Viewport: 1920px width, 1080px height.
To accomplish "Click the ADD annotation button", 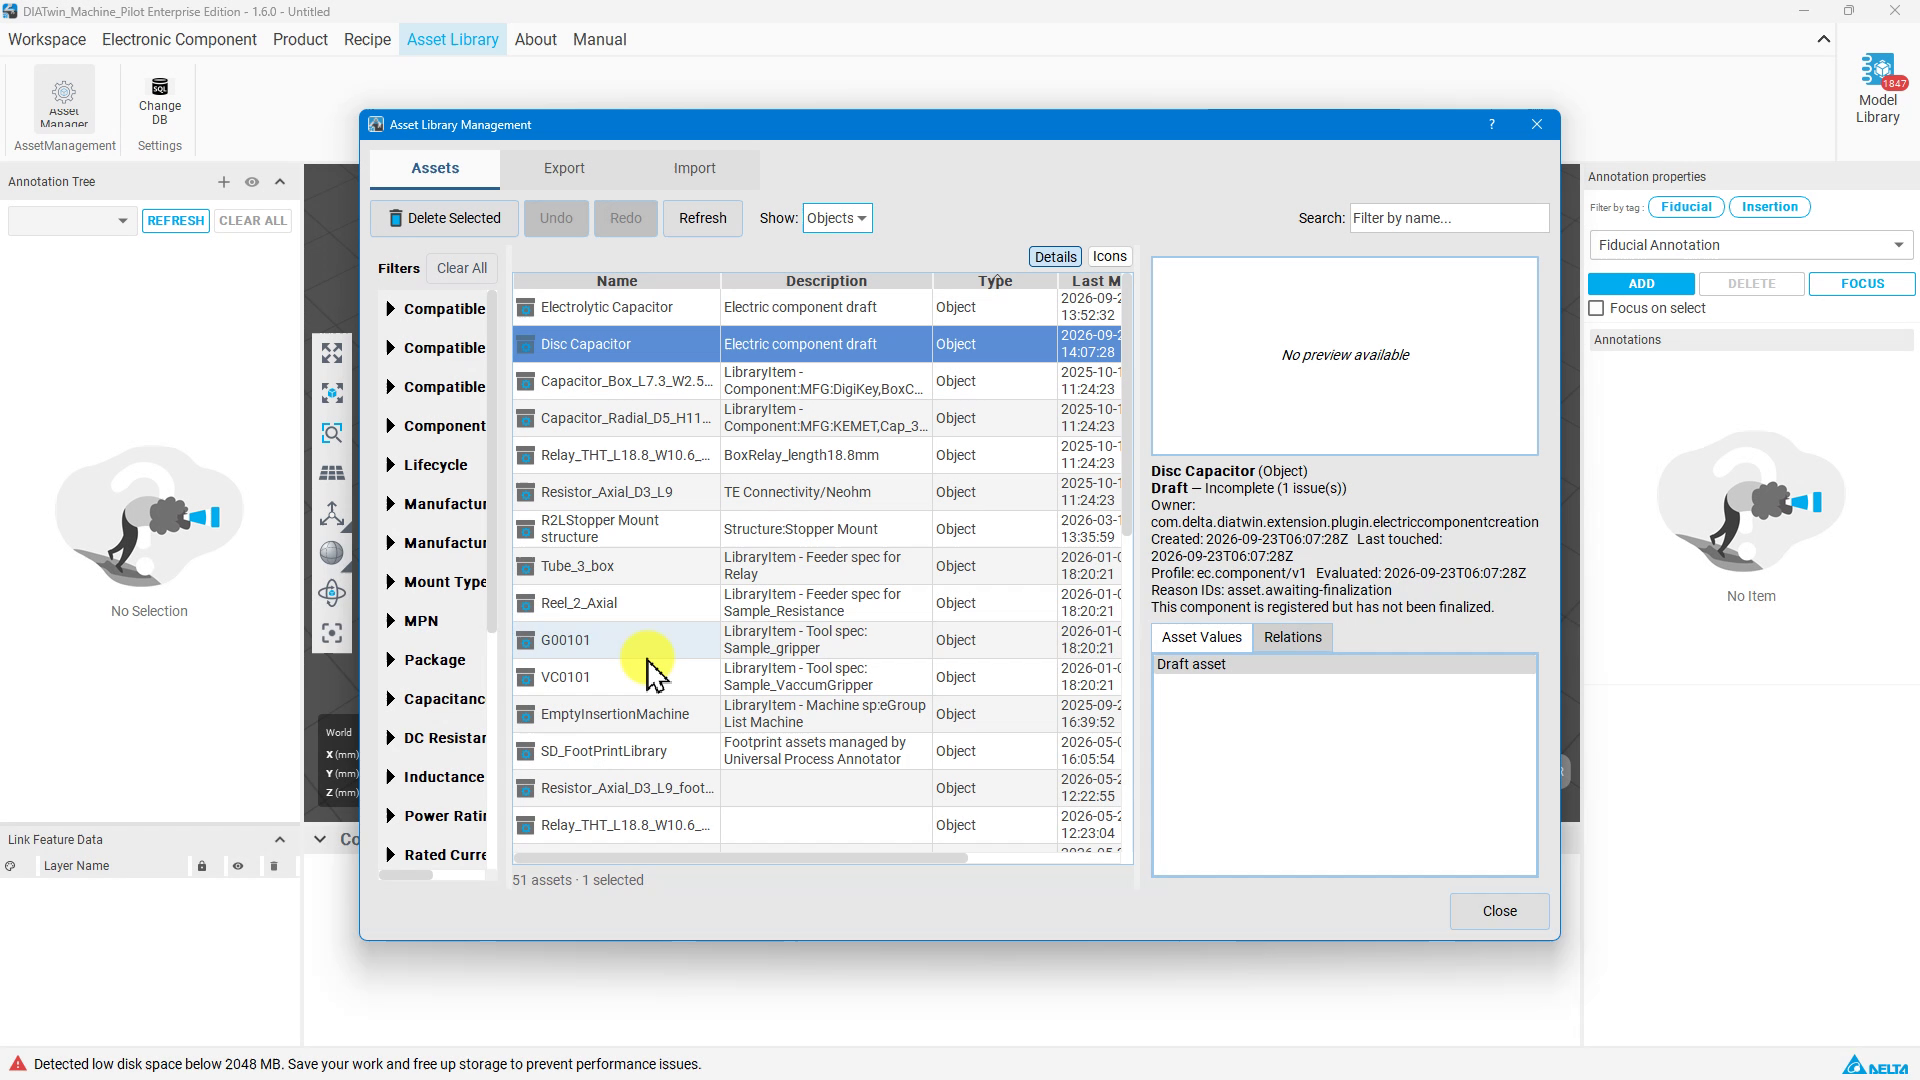I will coord(1641,284).
